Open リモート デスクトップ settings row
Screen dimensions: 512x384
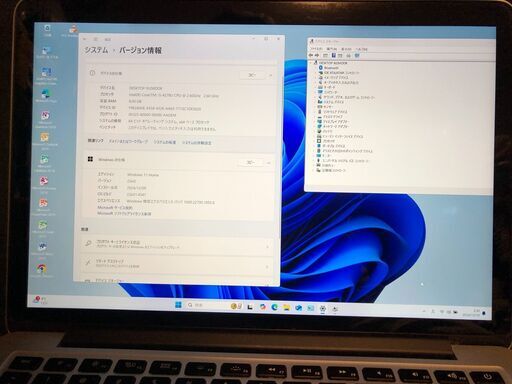click(177, 264)
